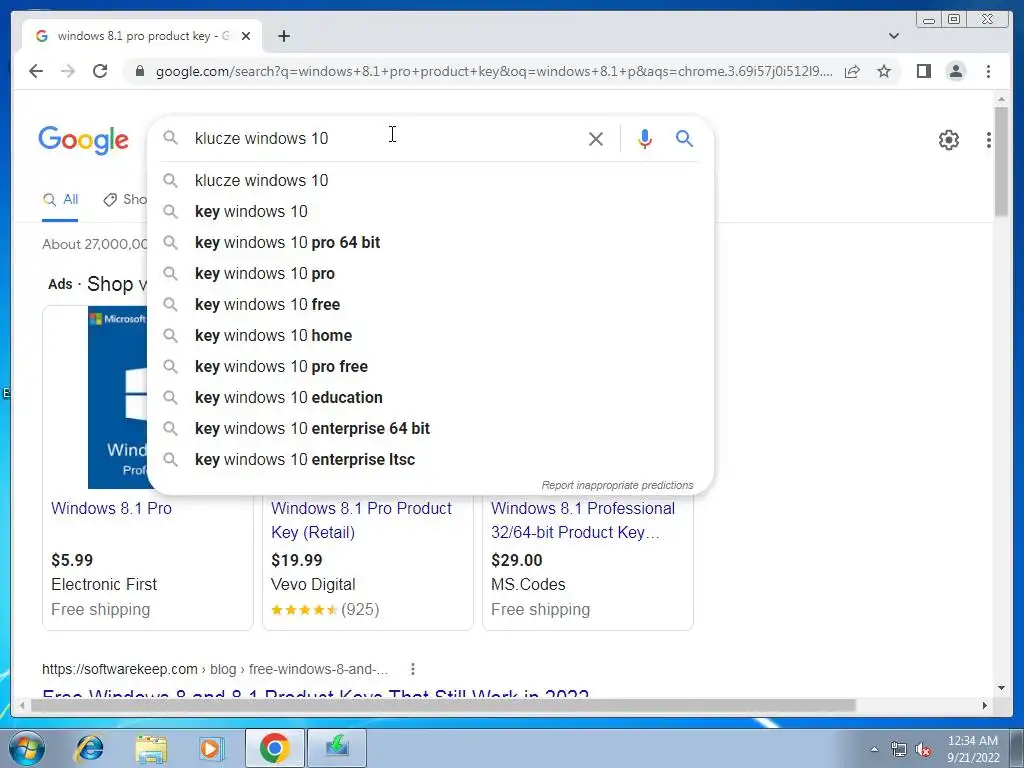Open the Chrome side panel
Viewport: 1024px width, 768px height.
923,71
